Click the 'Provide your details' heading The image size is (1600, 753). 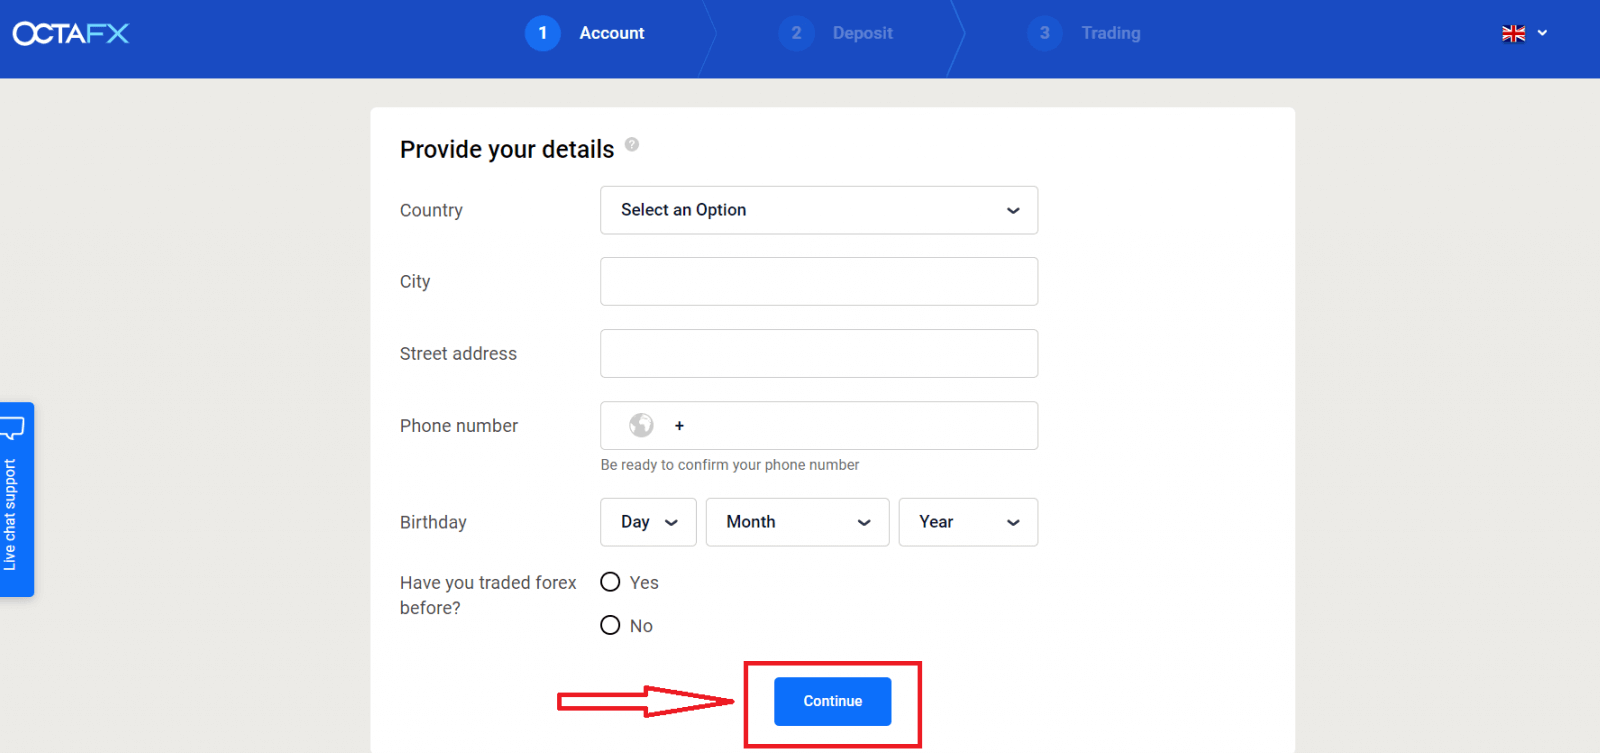[x=507, y=149]
